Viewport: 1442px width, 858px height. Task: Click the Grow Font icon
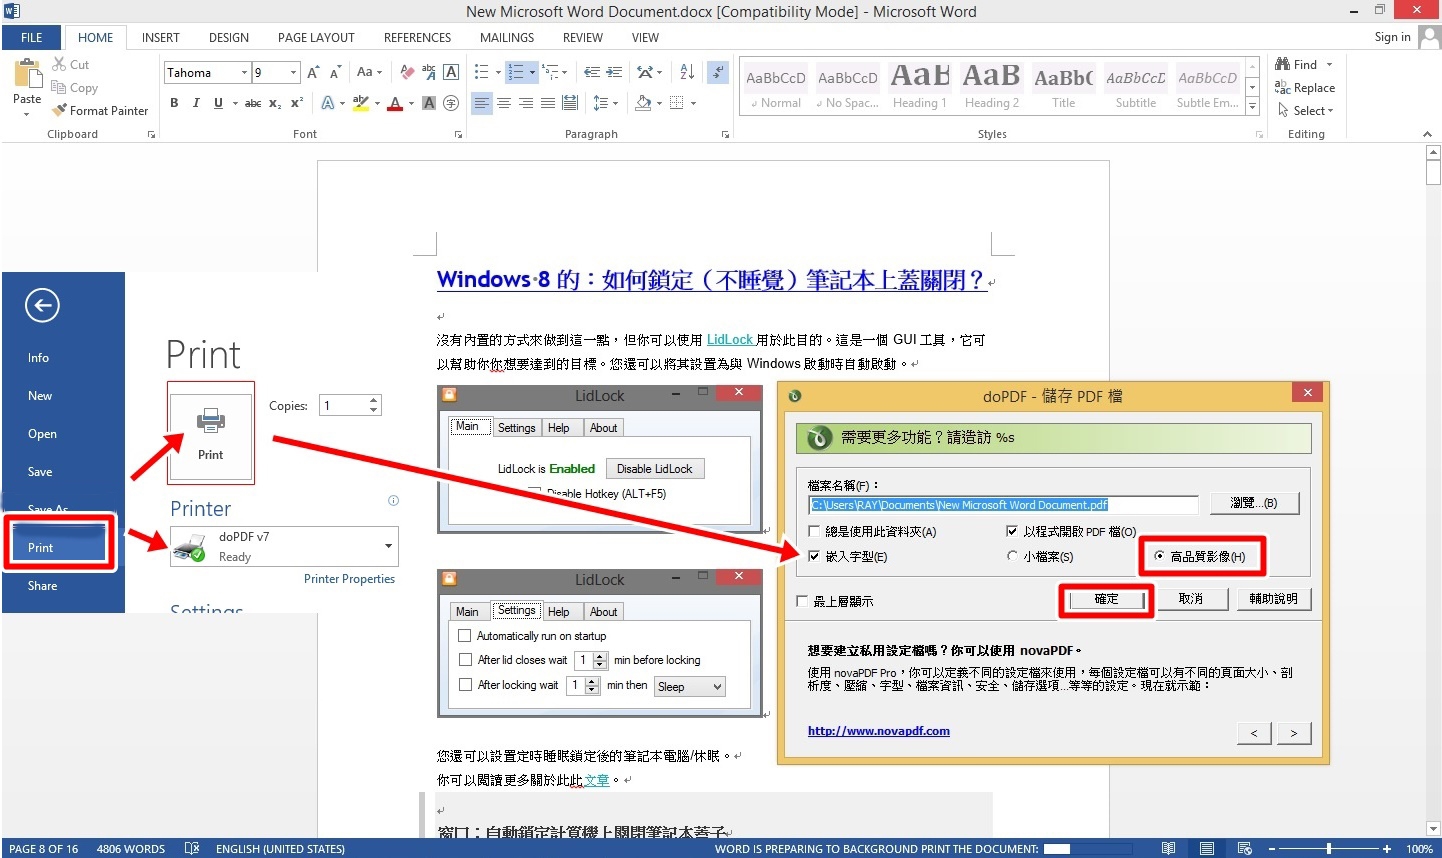(x=313, y=72)
